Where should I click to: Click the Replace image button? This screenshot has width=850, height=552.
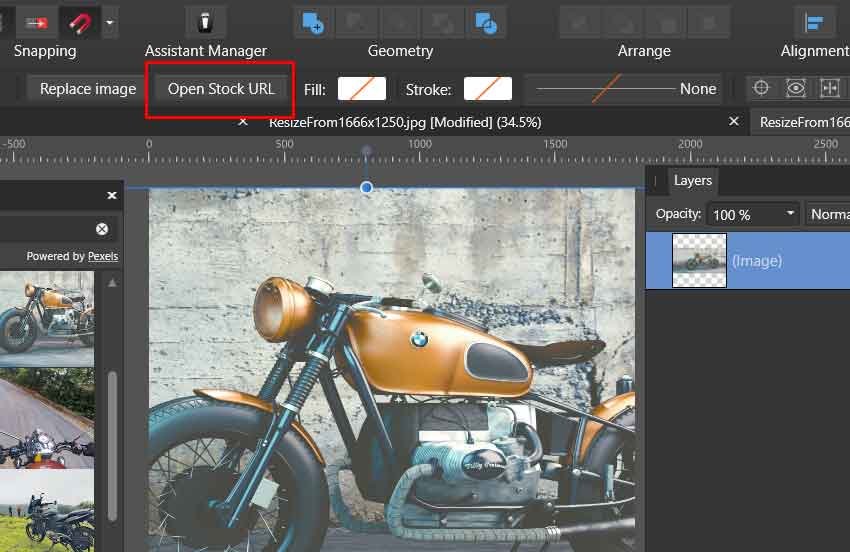click(88, 88)
